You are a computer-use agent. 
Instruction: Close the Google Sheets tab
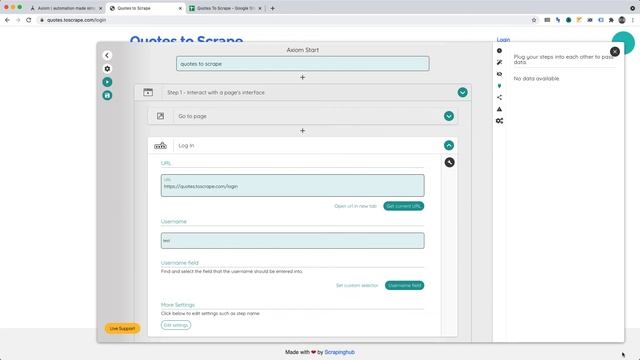(x=260, y=8)
